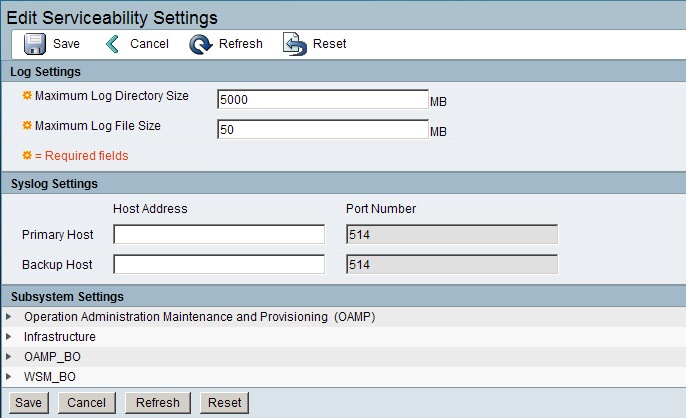Edit the Maximum Log Directory Size field
Screen dimensions: 686x418
pos(322,99)
